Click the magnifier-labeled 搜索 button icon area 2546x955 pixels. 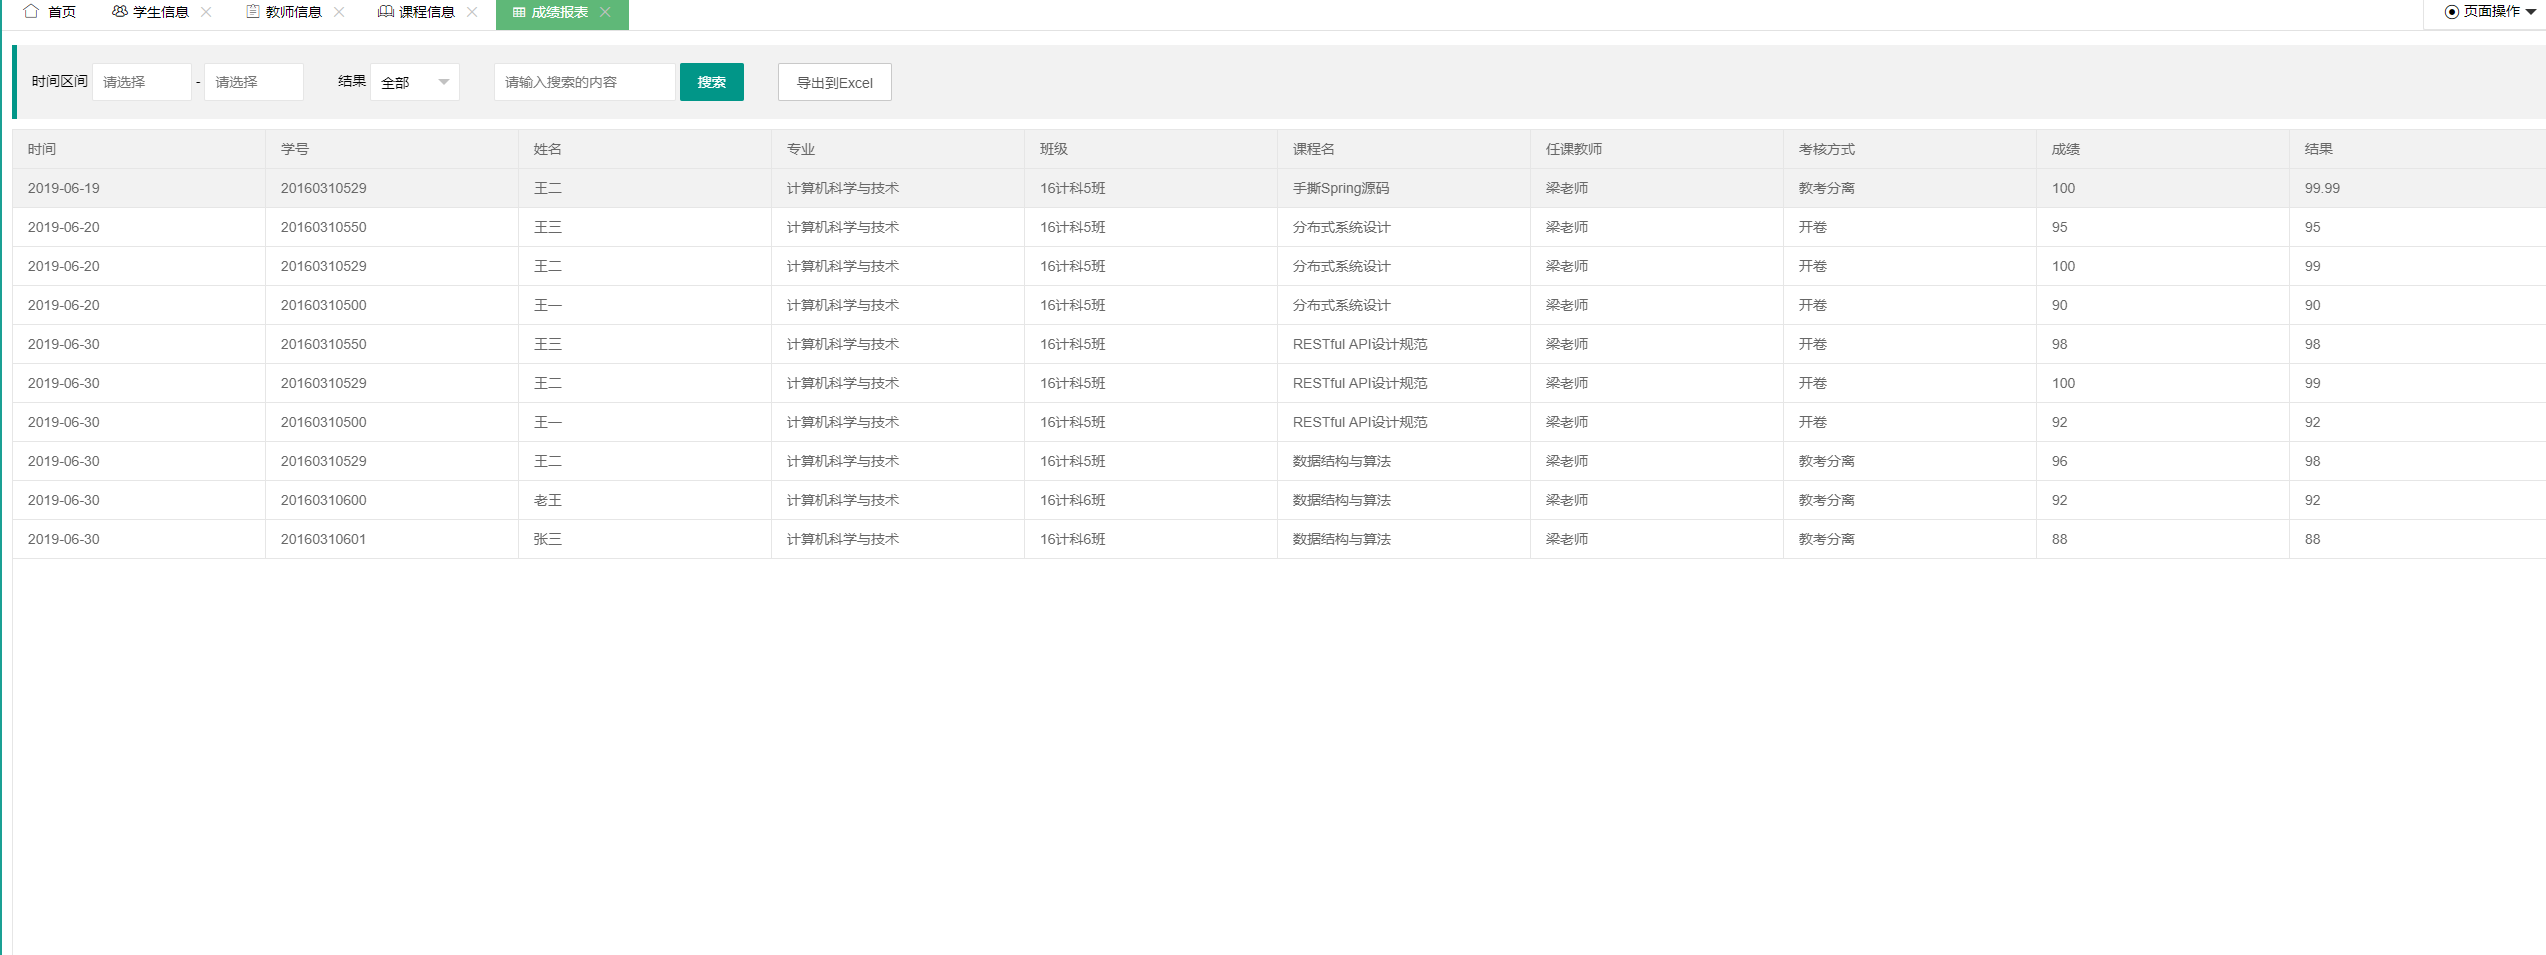[x=711, y=81]
